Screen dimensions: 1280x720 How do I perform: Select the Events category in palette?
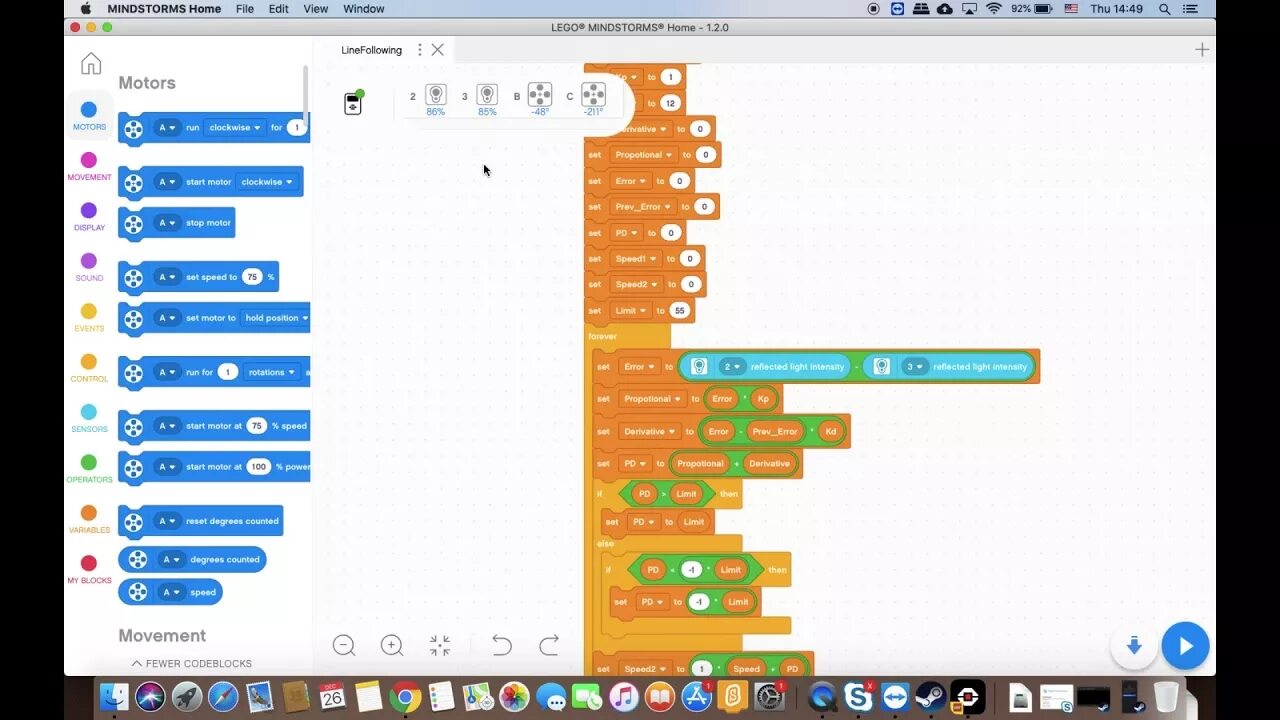coord(89,317)
